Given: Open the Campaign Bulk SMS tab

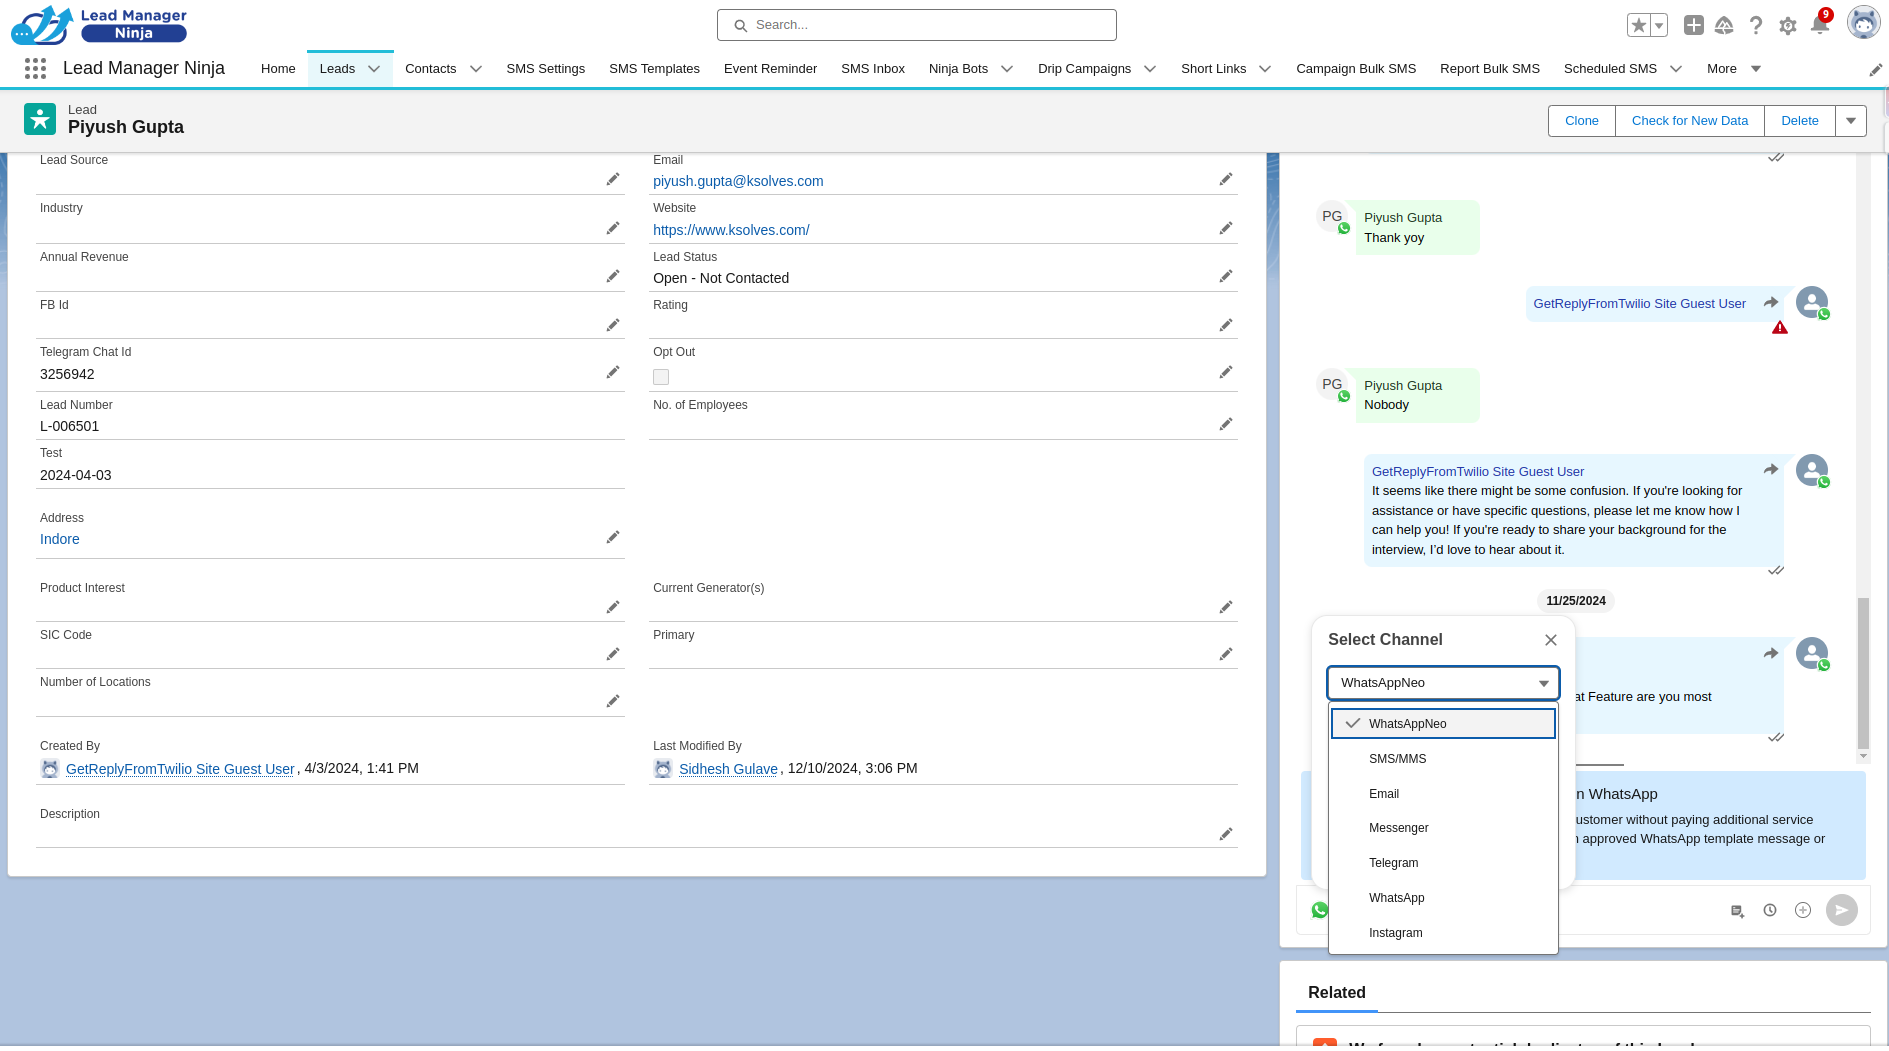Looking at the screenshot, I should click(1356, 69).
